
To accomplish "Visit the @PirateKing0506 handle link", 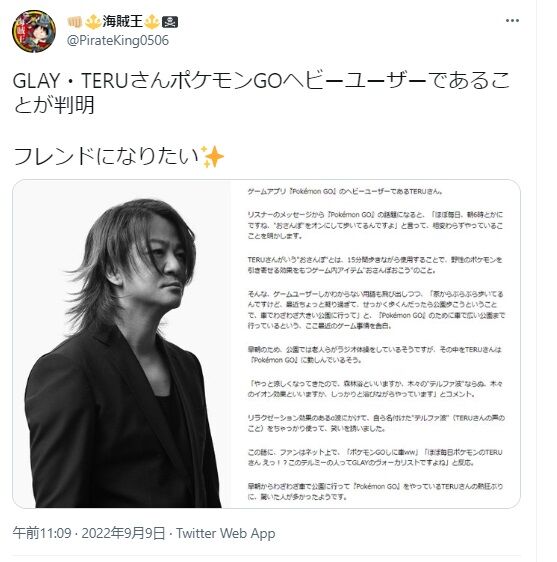I will (x=118, y=41).
